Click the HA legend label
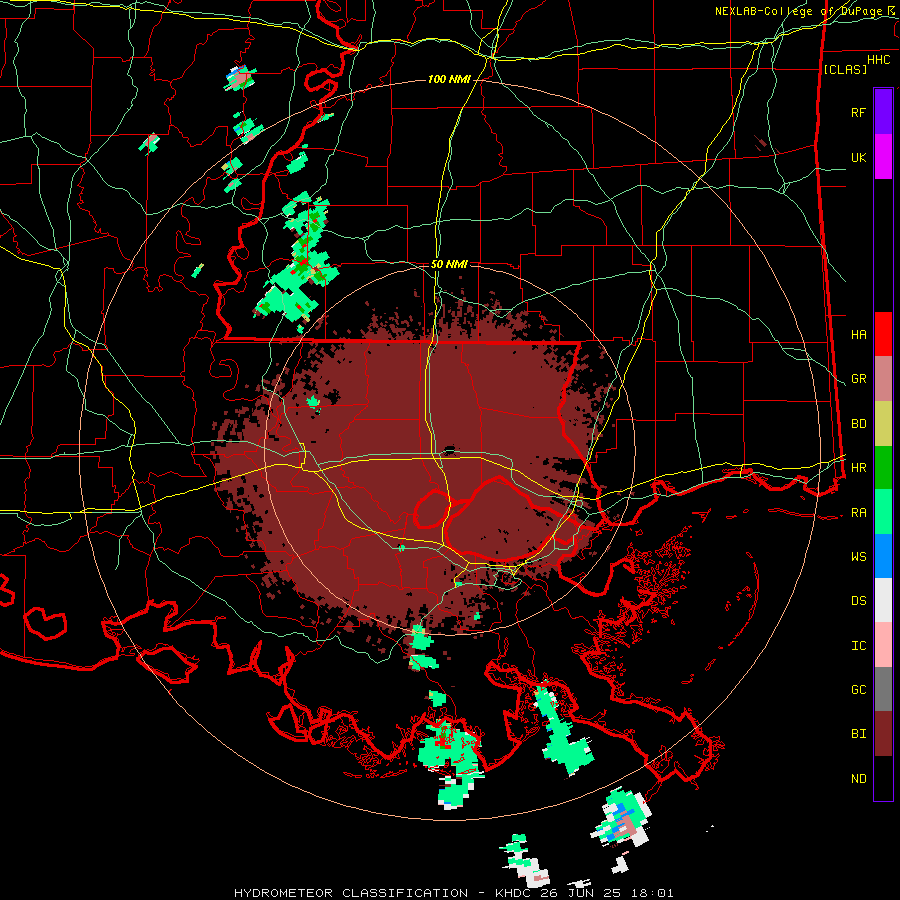Image resolution: width=900 pixels, height=900 pixels. pyautogui.click(x=858, y=335)
